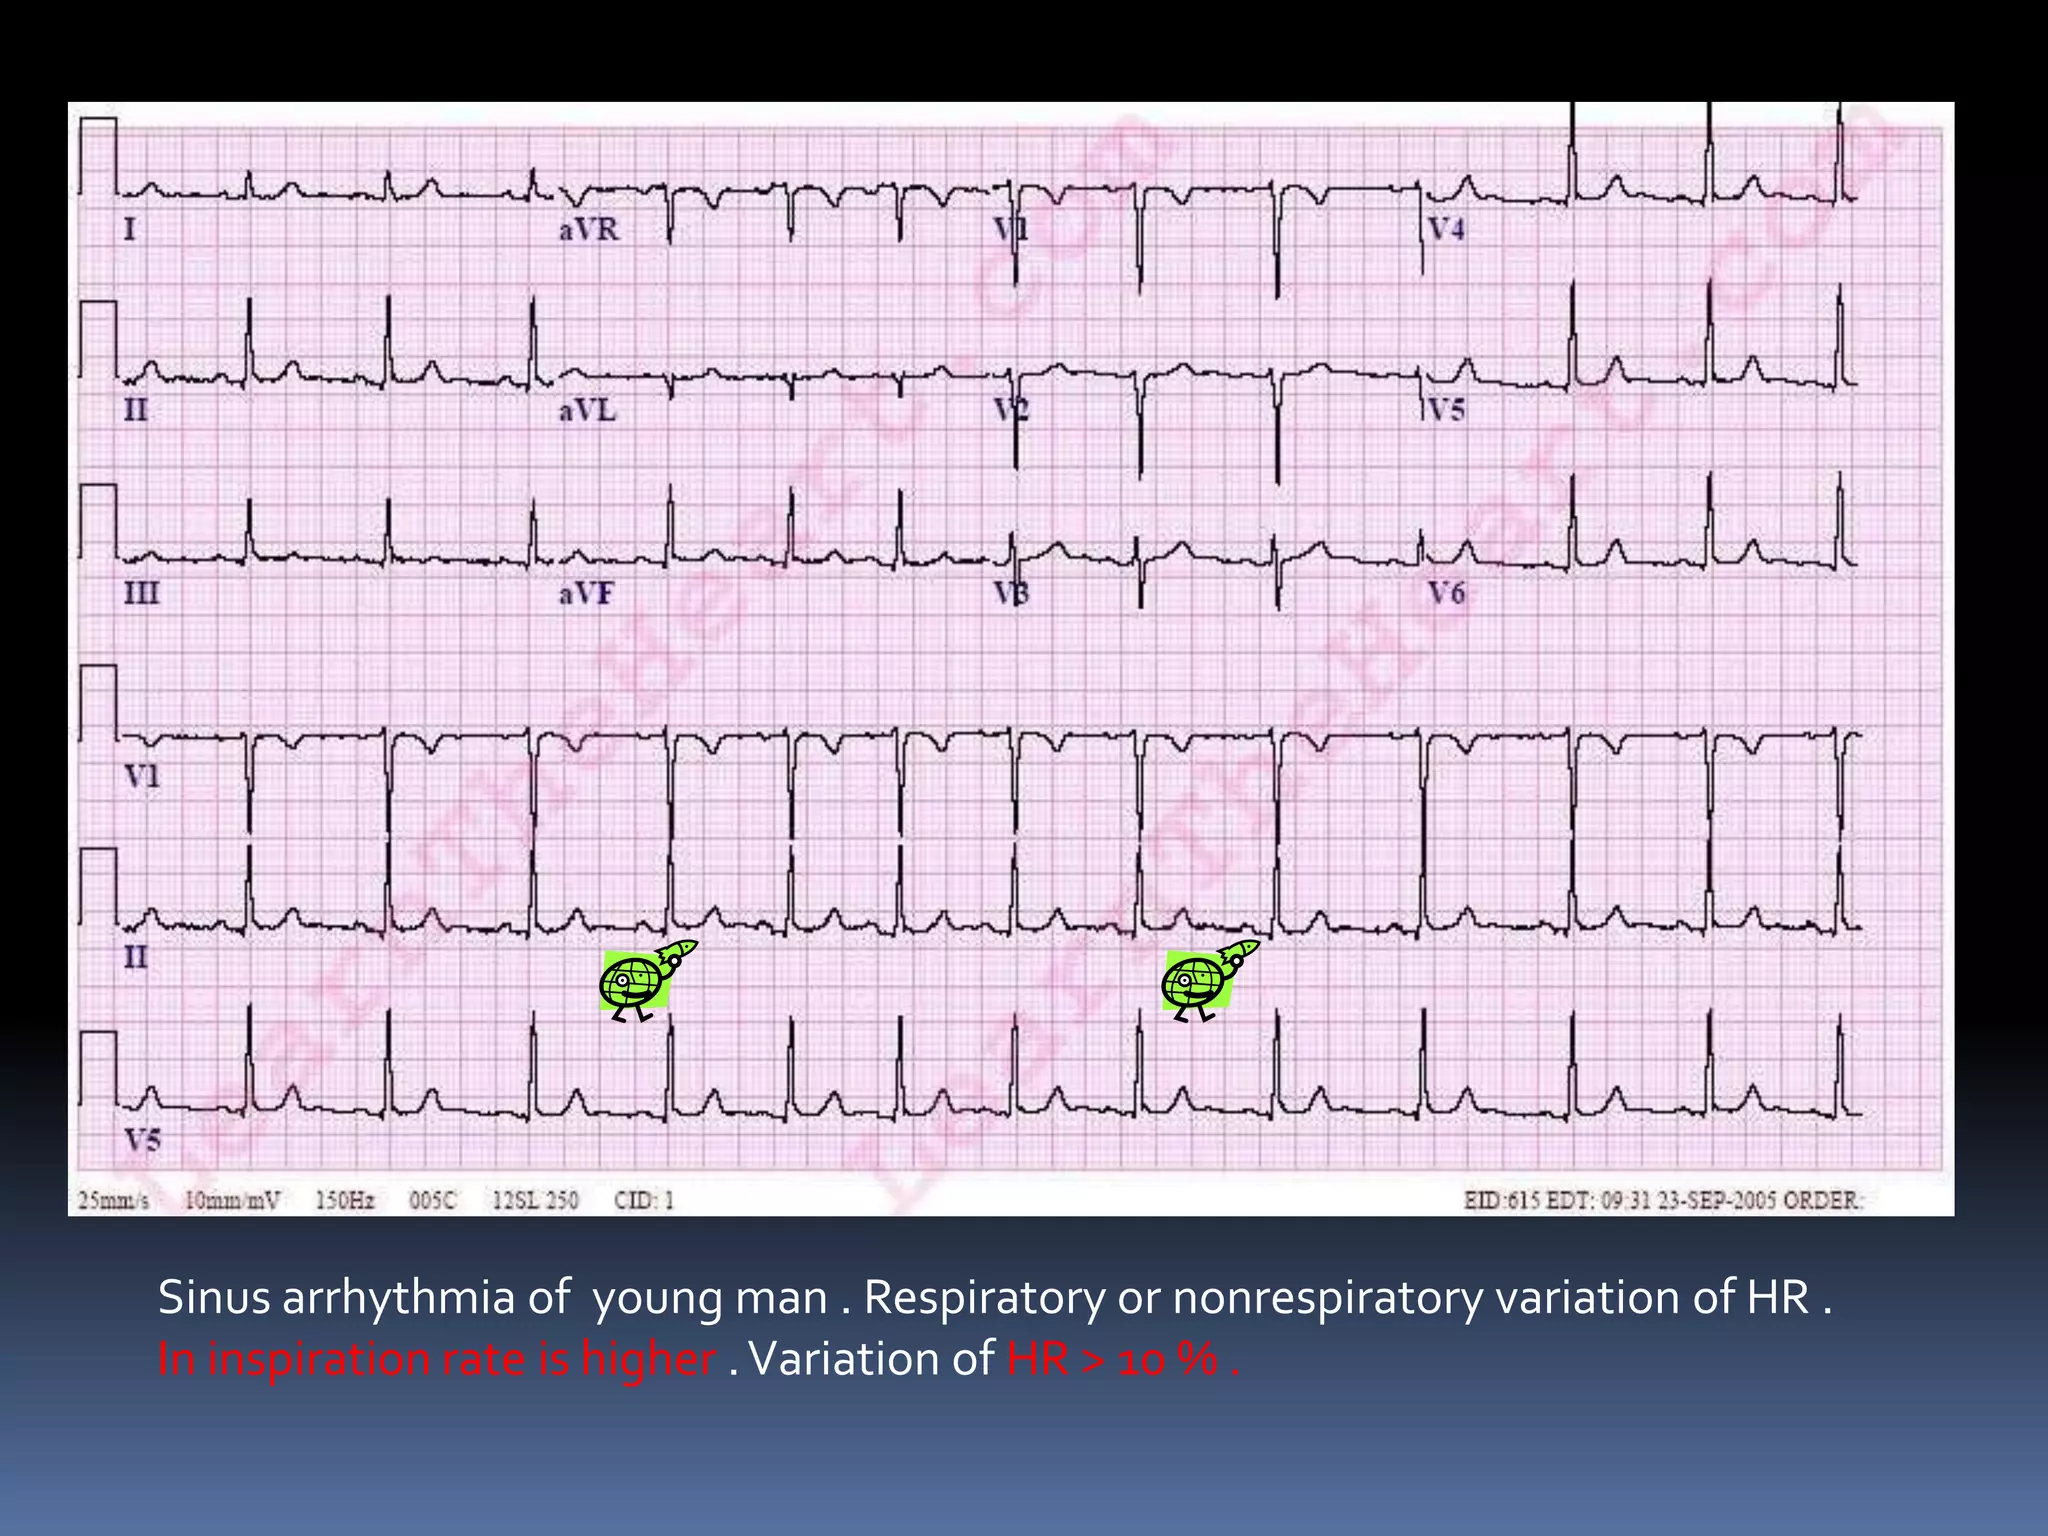Click the 150Hz filter text
Screen dimensions: 2048x1536
pyautogui.click(x=345, y=1200)
